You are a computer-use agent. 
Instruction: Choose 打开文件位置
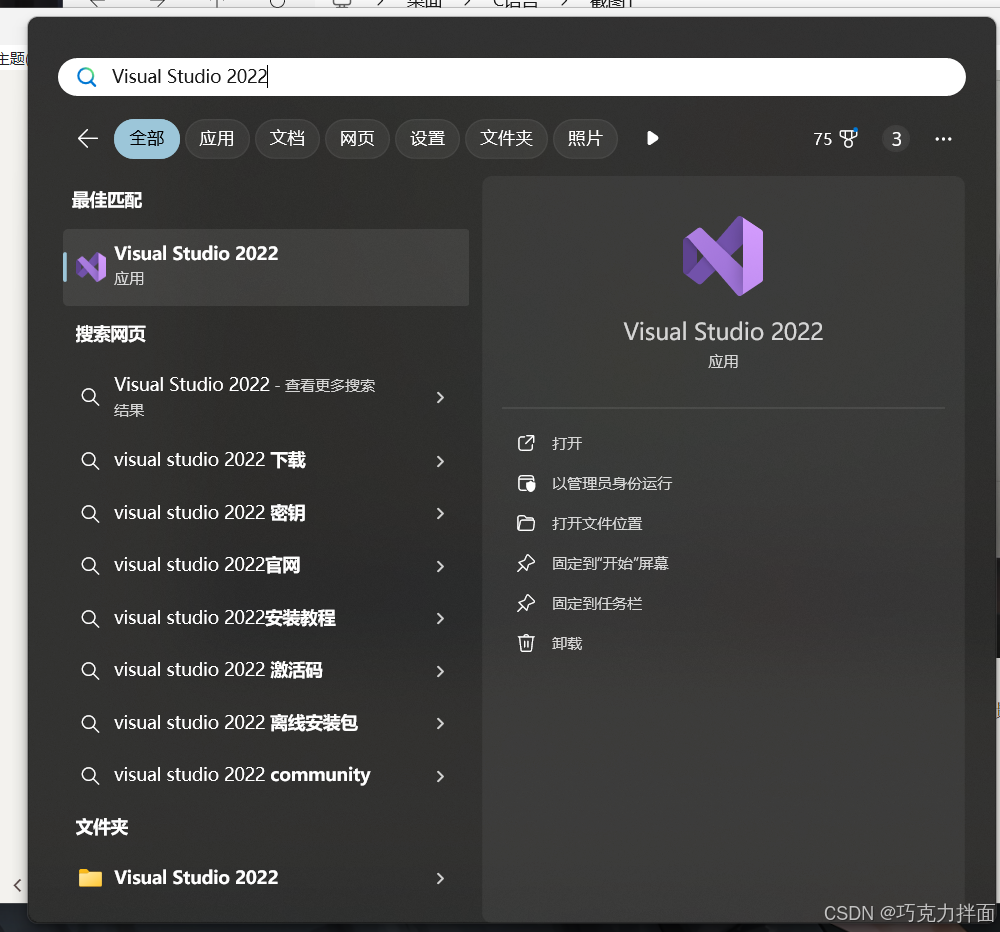tap(597, 524)
